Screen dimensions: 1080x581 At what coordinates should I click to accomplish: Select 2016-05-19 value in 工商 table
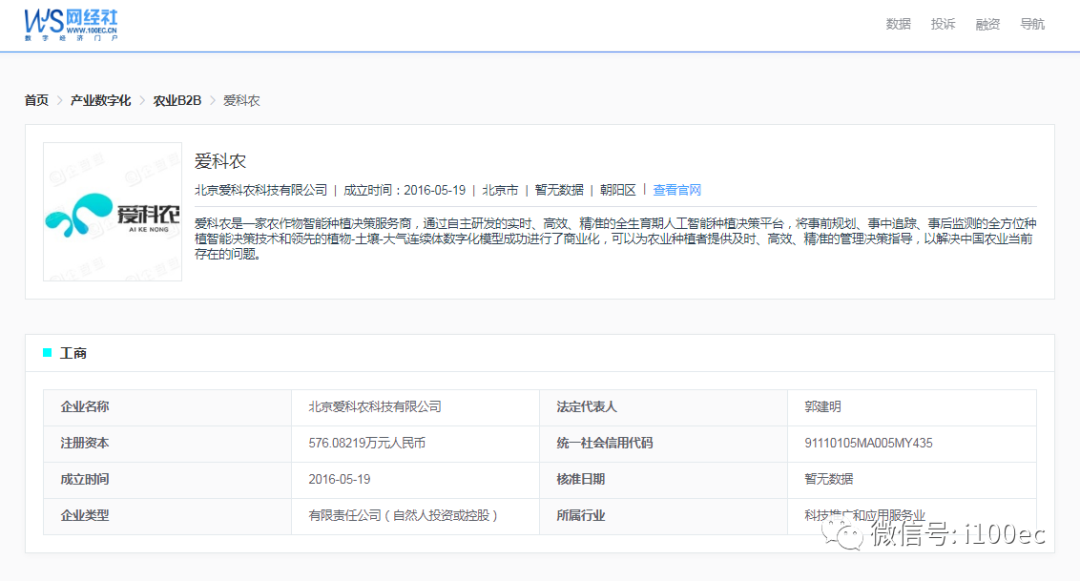point(340,479)
